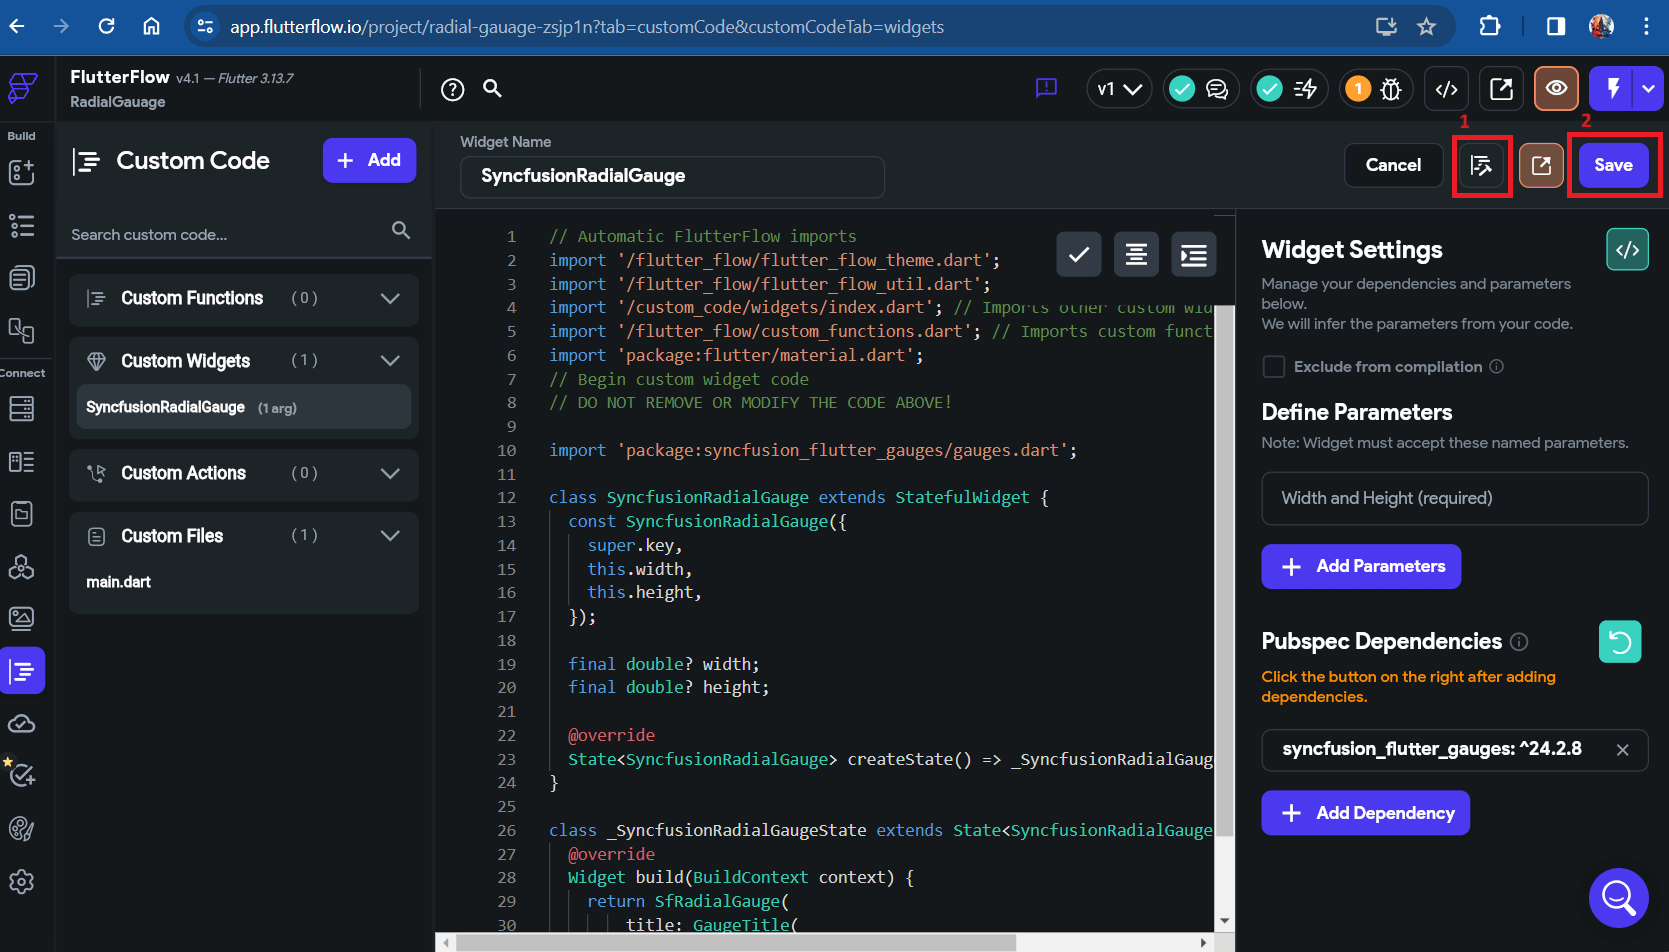Click the checkmark format code button
The width and height of the screenshot is (1669, 952).
1079,255
